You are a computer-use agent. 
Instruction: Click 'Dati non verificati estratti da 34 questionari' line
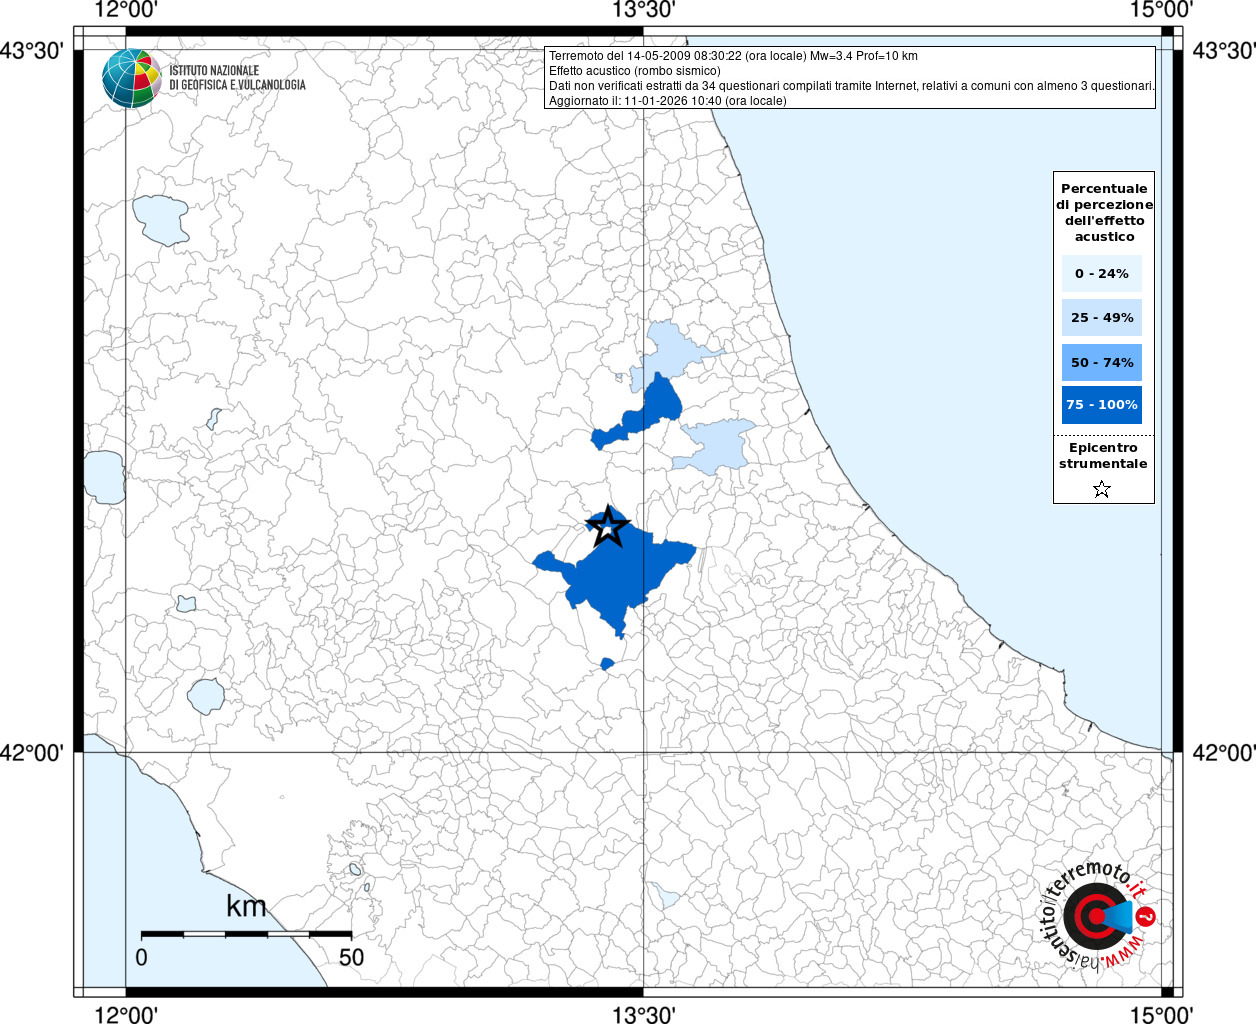point(852,86)
